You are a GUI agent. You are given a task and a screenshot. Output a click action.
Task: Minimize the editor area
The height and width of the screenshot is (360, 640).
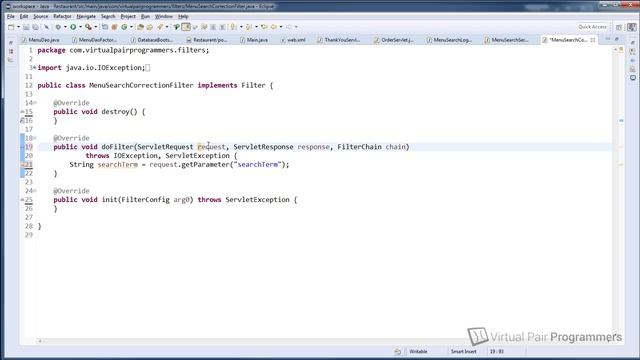pyautogui.click(x=608, y=39)
